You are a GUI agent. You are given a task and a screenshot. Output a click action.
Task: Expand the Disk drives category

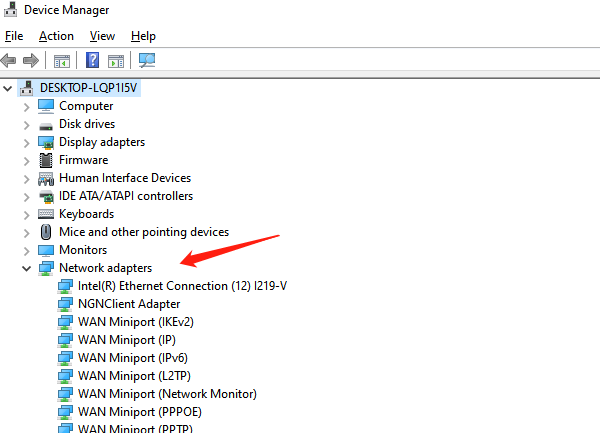26,125
